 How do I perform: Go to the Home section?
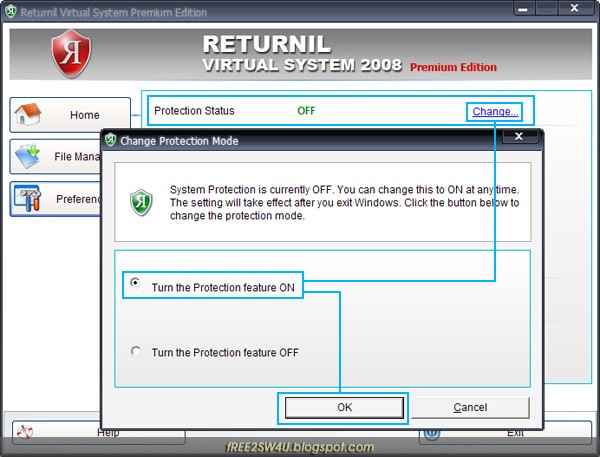70,114
